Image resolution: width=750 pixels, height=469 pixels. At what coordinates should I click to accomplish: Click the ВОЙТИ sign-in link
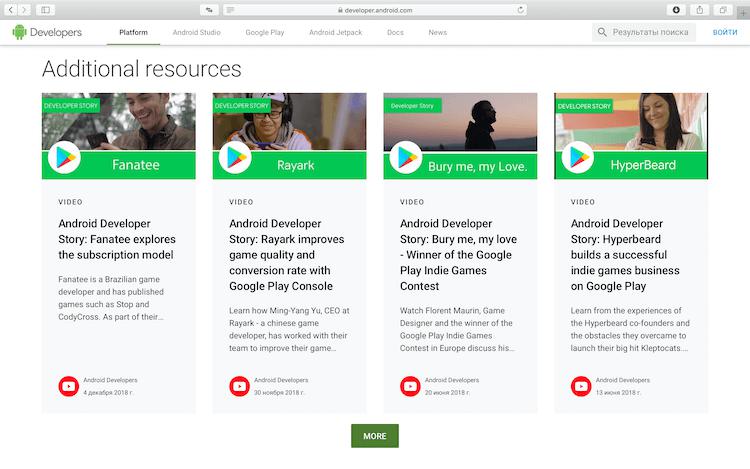pyautogui.click(x=725, y=33)
